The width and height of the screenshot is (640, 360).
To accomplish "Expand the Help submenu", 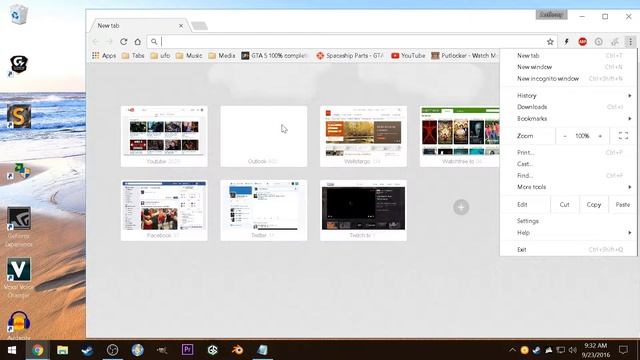I will [568, 233].
